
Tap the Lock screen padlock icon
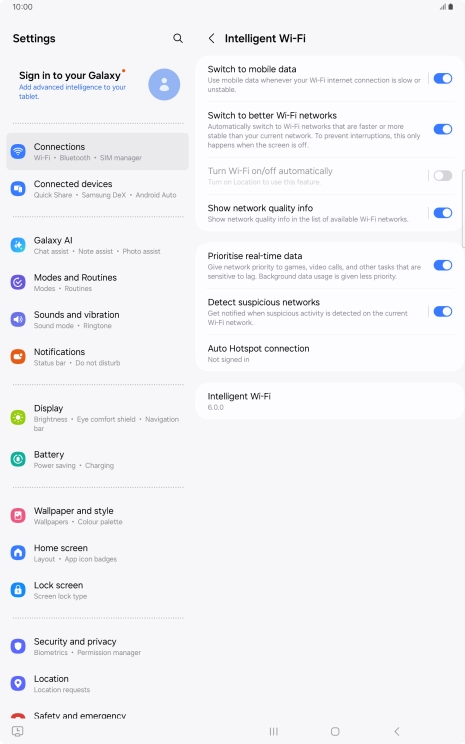(x=18, y=590)
